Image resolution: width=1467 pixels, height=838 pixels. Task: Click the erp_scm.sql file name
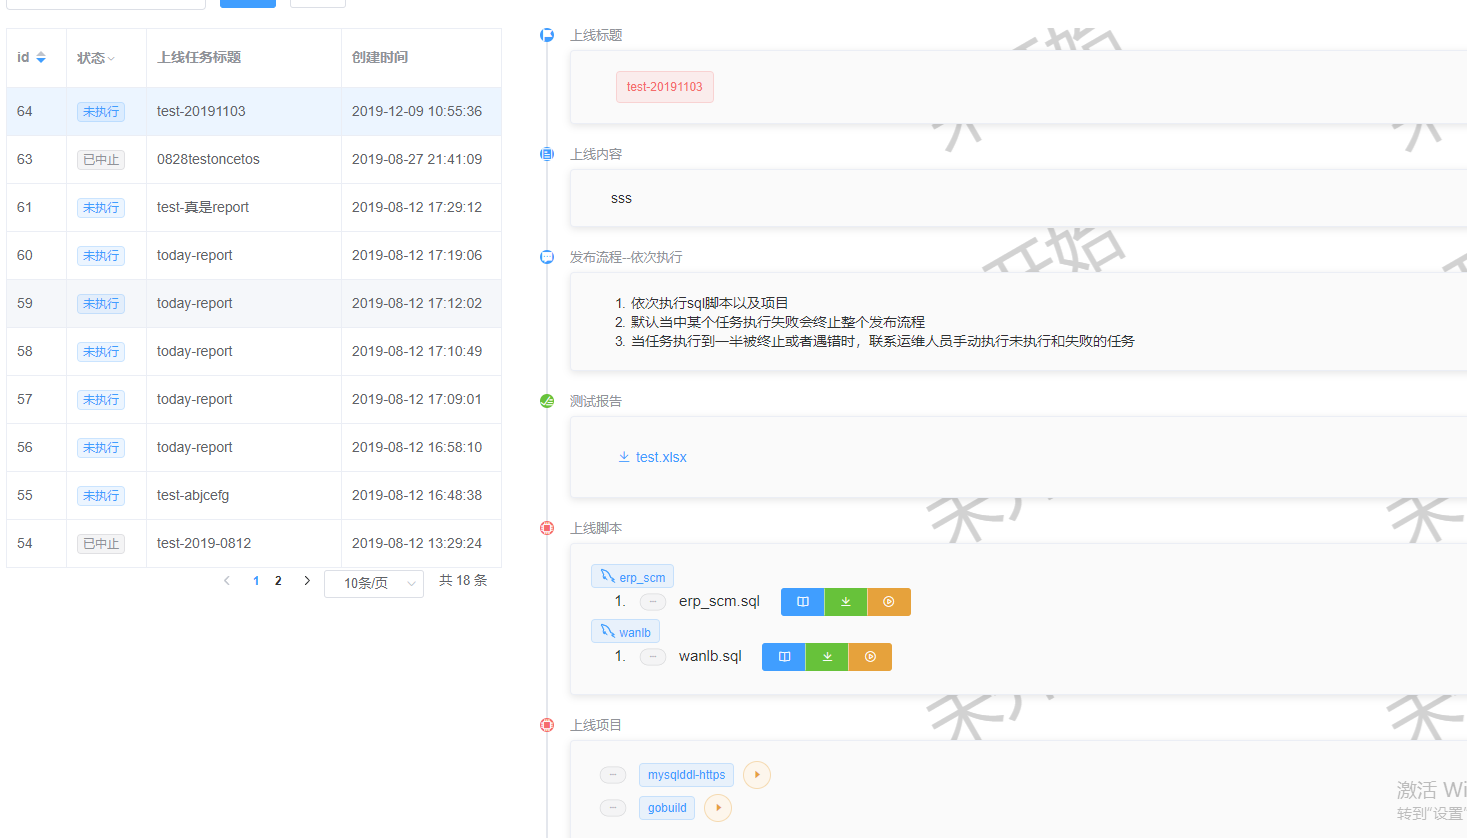(719, 601)
